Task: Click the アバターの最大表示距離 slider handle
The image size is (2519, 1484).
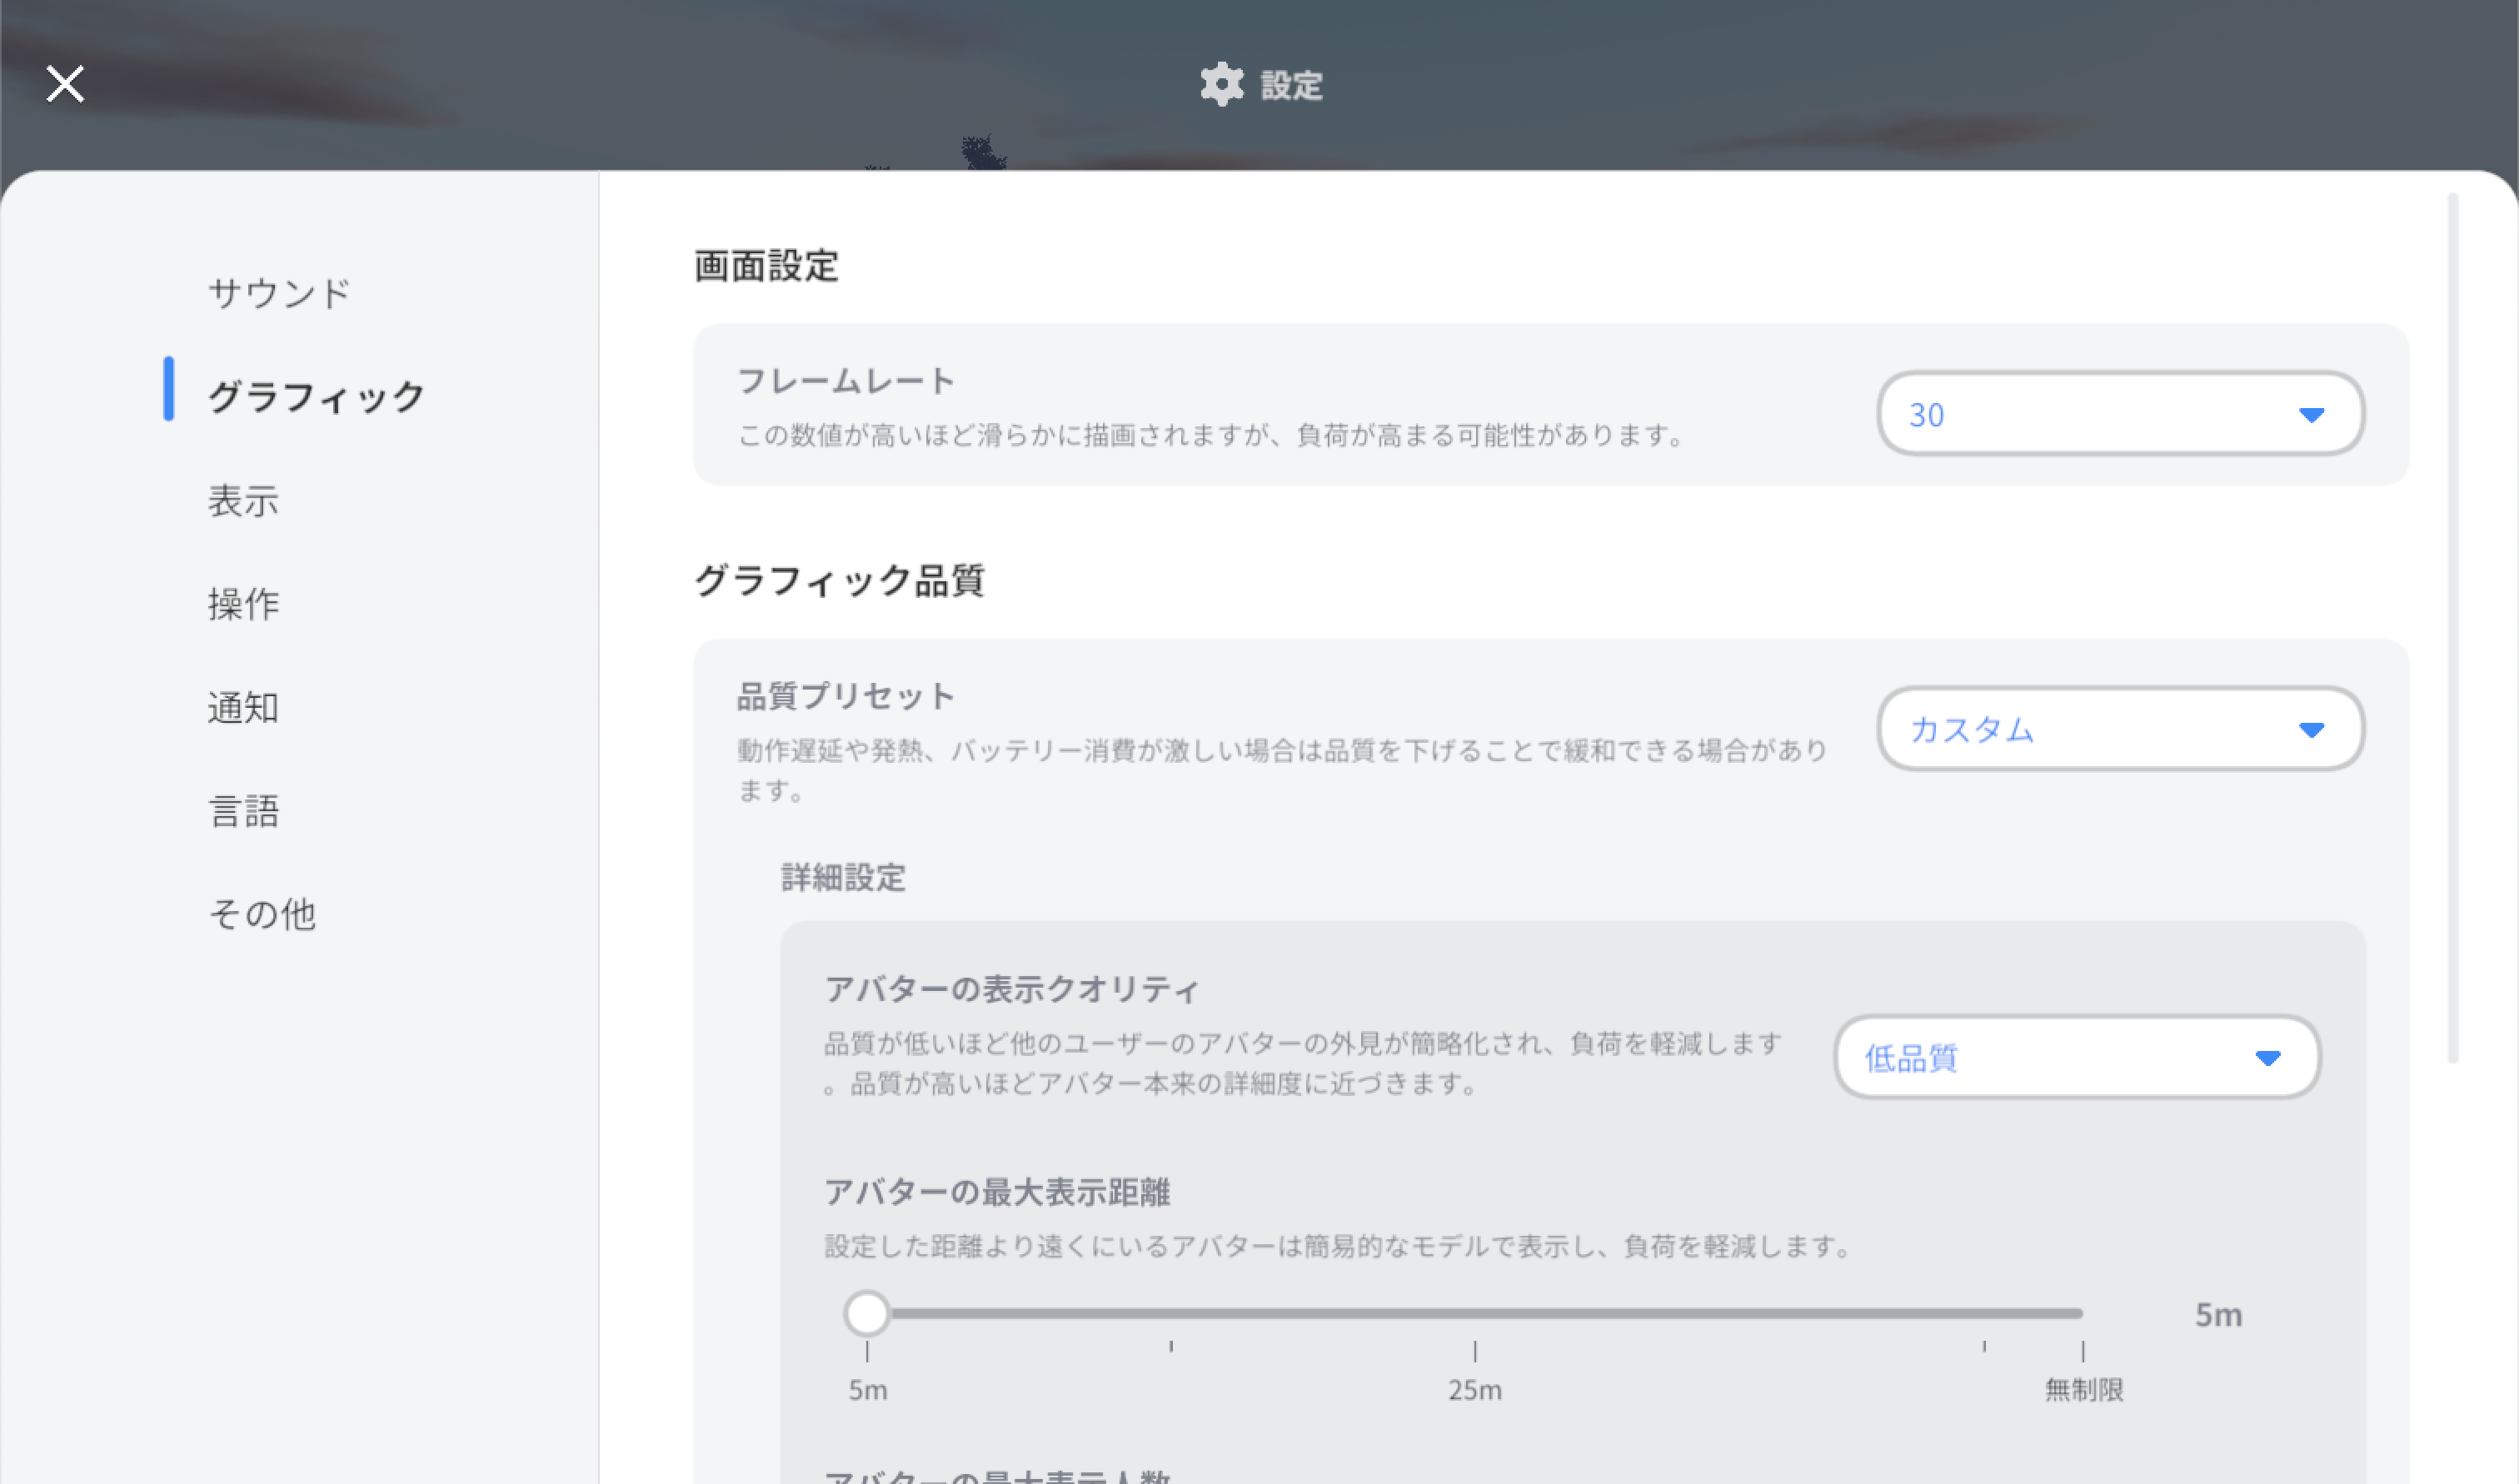Action: [867, 1314]
